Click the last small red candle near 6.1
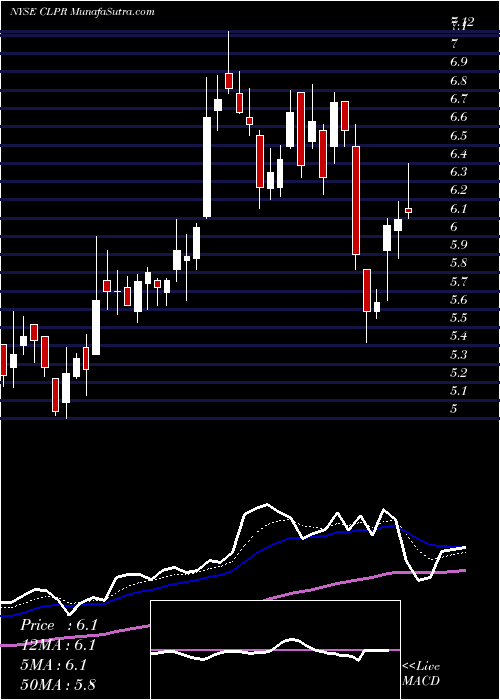500x700 pixels. coord(408,210)
